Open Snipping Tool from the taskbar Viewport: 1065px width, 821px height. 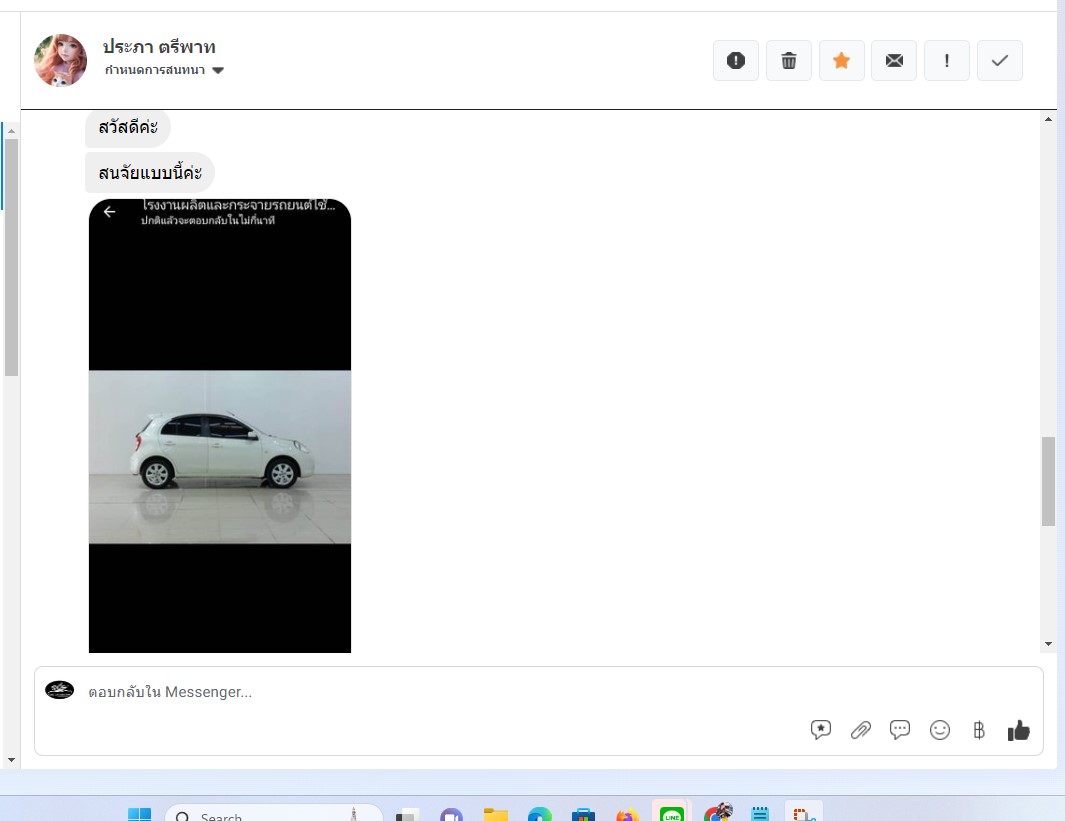click(x=804, y=814)
